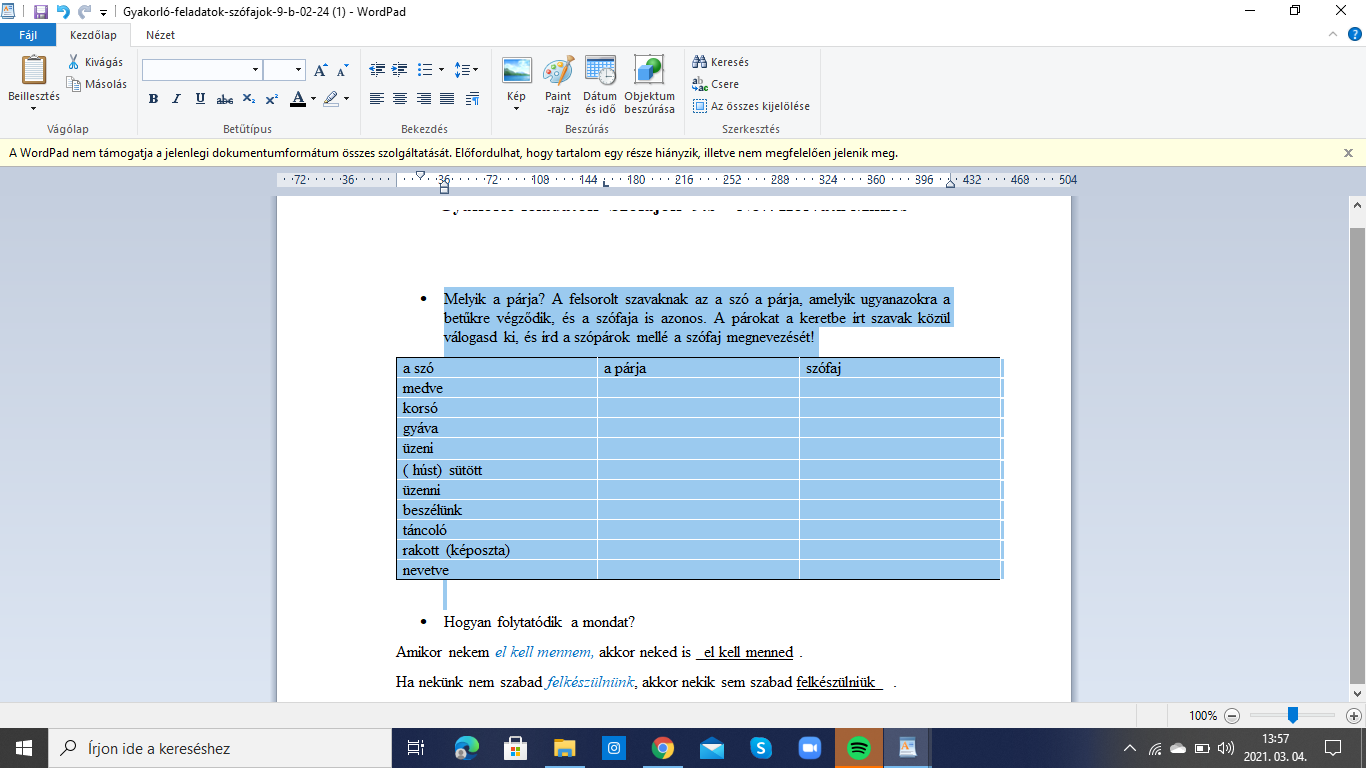Viewport: 1366px width, 768px height.
Task: Click the grow font size icon
Action: pos(321,70)
